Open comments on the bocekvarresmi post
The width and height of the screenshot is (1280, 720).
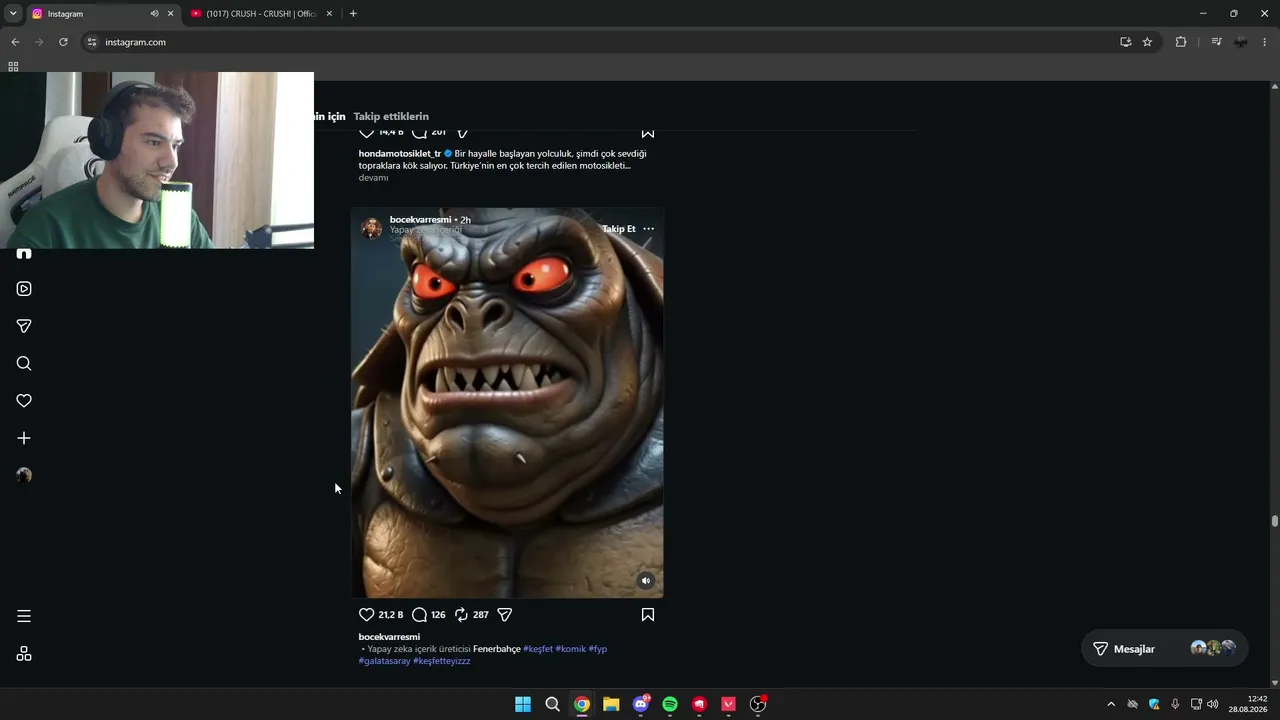[x=420, y=615]
